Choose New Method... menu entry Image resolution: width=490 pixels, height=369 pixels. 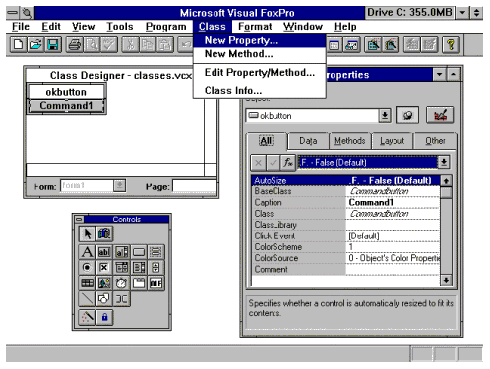coord(259,54)
